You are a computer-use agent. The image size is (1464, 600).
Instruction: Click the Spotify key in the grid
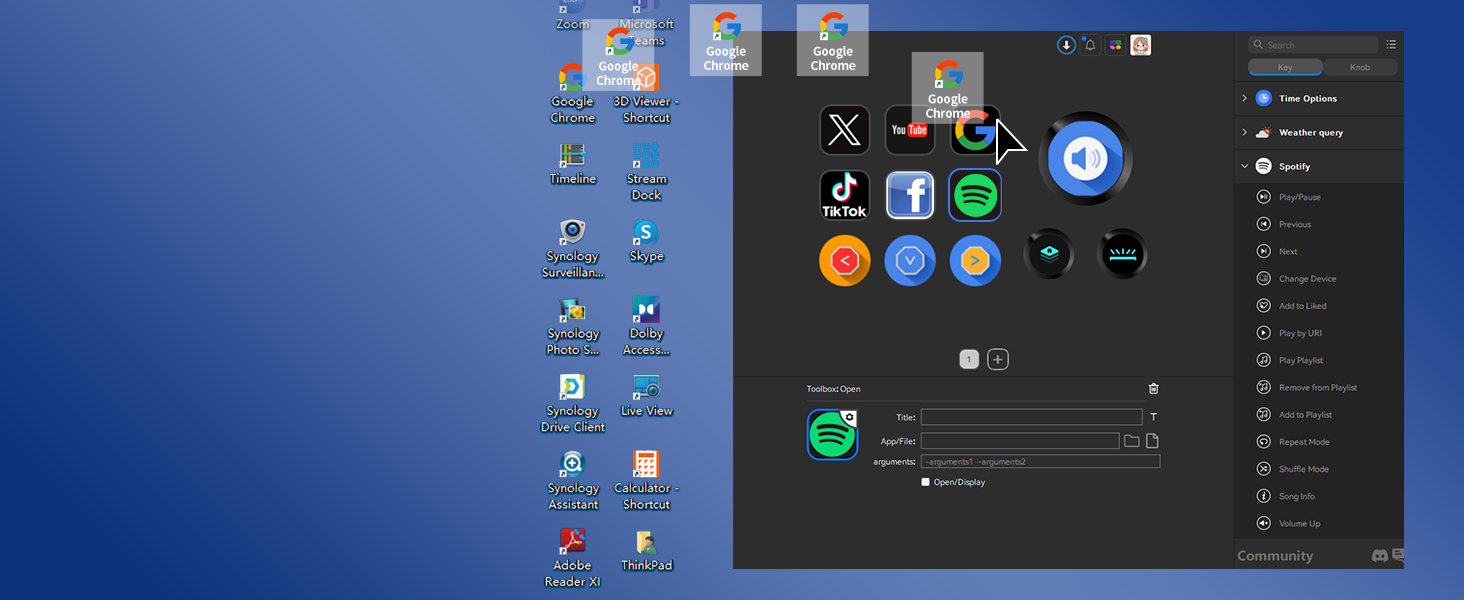(975, 195)
